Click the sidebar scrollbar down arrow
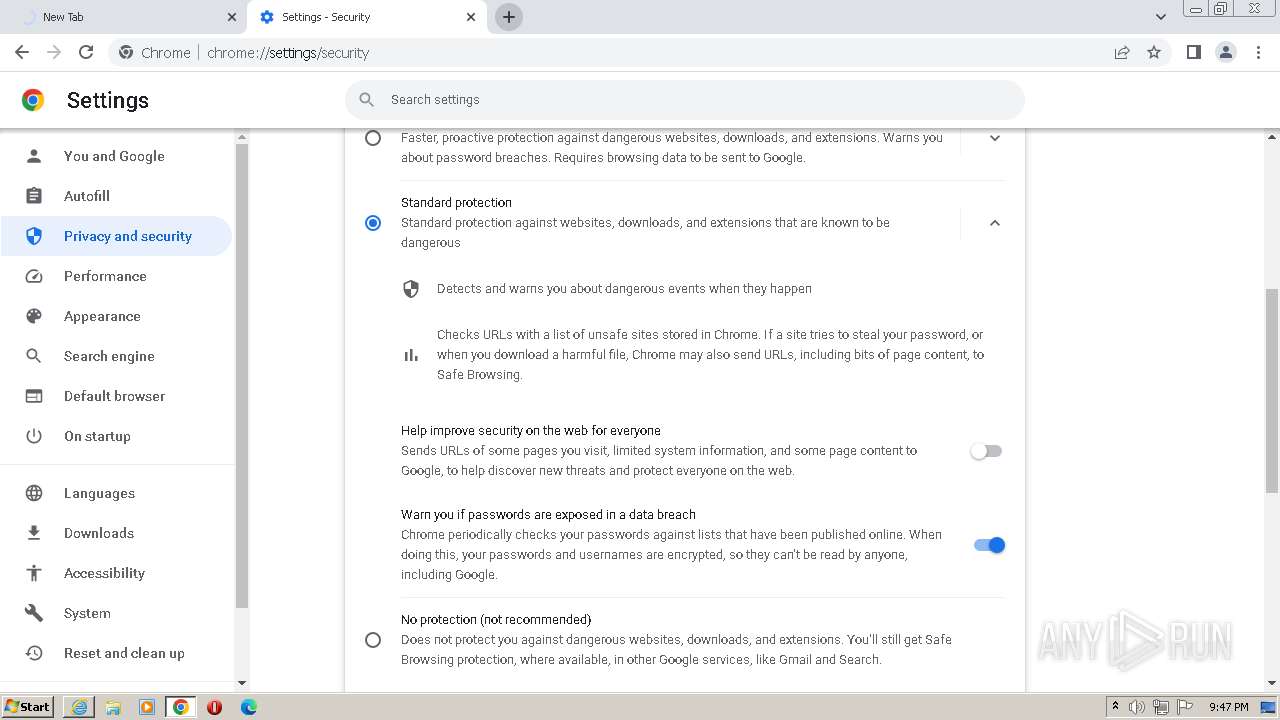Screen dimensions: 1280x720 (241, 684)
